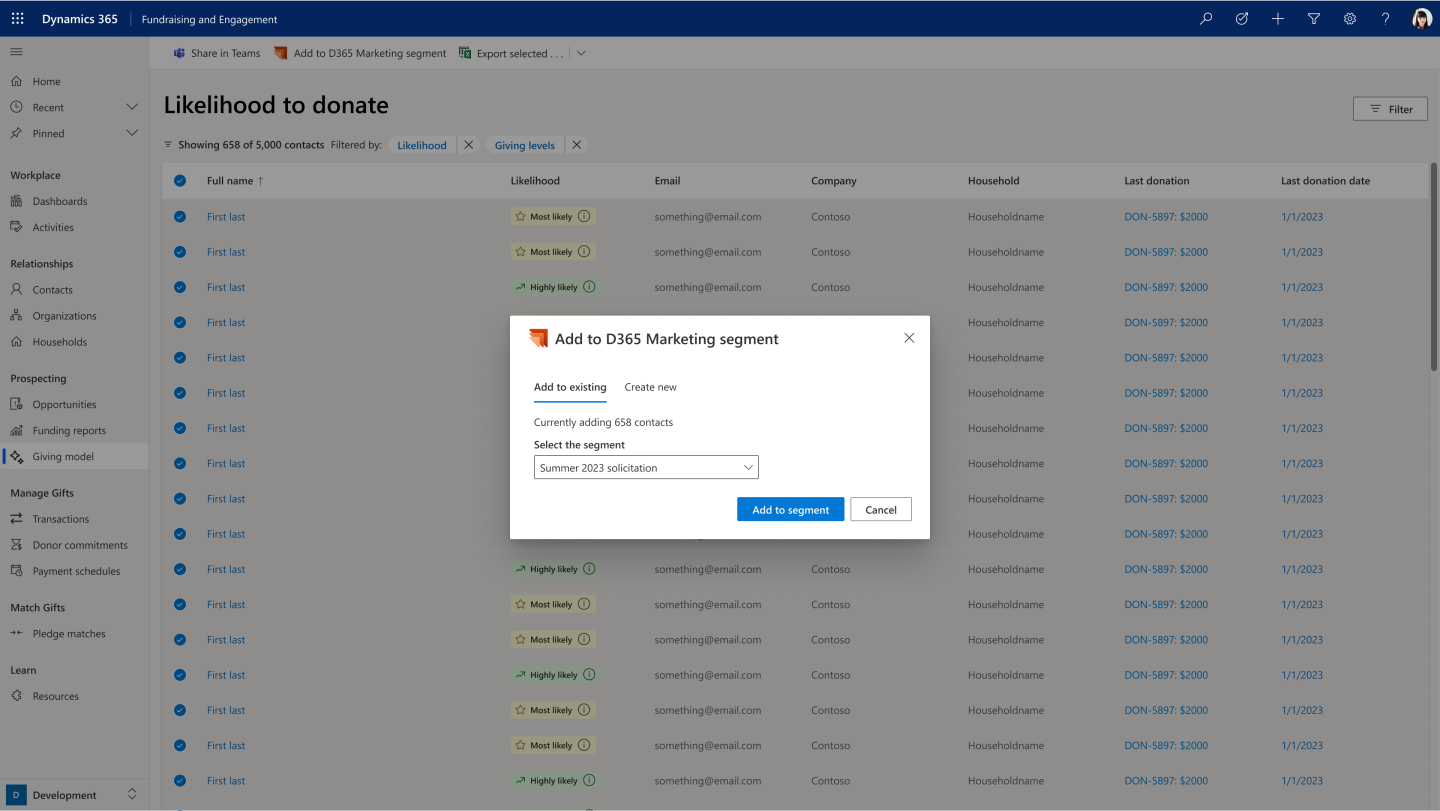Open the Settings gear in the header
This screenshot has width=1440, height=811.
[1349, 18]
